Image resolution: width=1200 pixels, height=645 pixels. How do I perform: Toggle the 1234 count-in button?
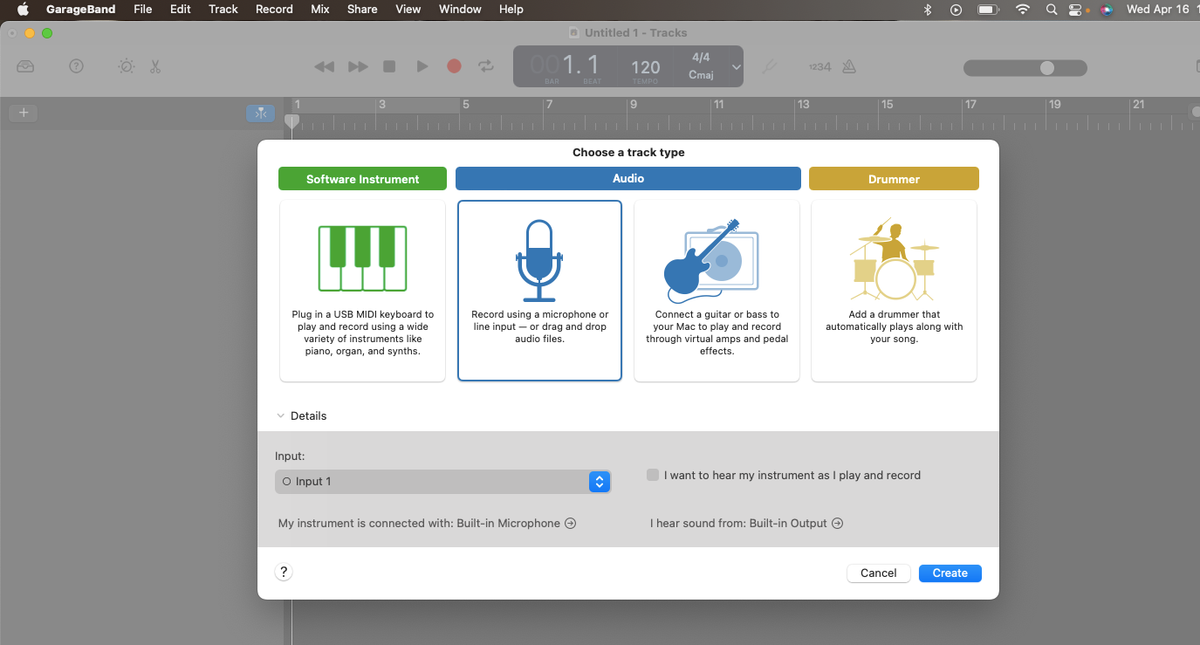click(x=819, y=66)
